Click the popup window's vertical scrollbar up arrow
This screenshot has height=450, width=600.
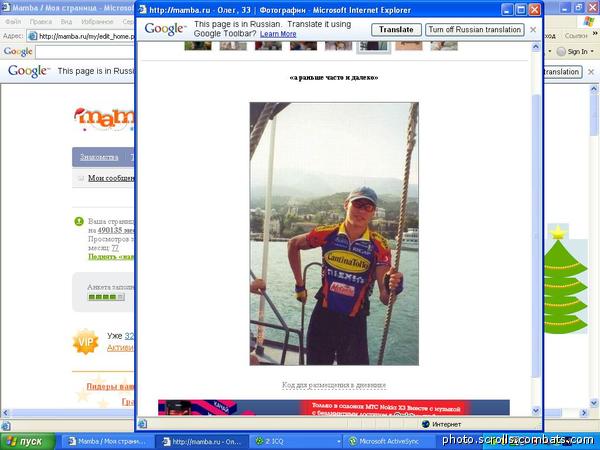coord(536,47)
